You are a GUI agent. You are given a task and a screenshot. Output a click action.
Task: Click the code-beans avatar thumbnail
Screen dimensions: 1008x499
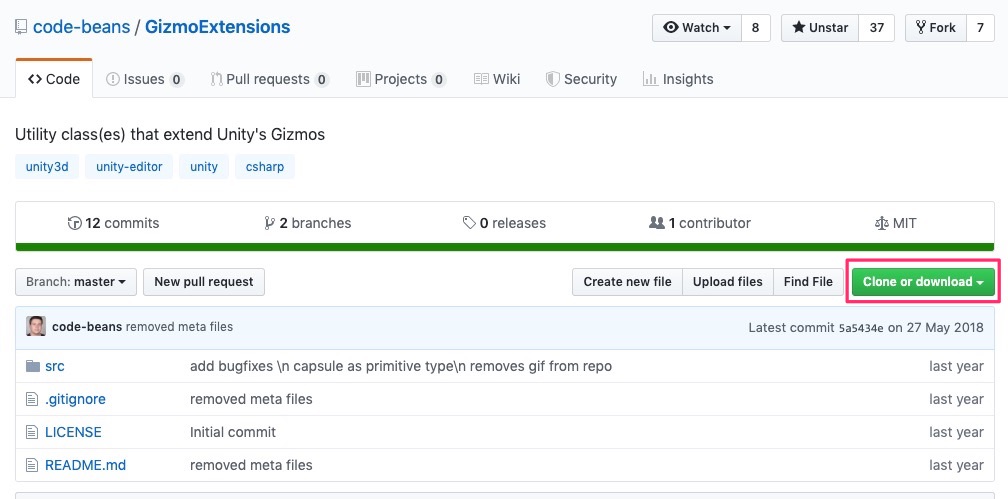pyautogui.click(x=36, y=327)
